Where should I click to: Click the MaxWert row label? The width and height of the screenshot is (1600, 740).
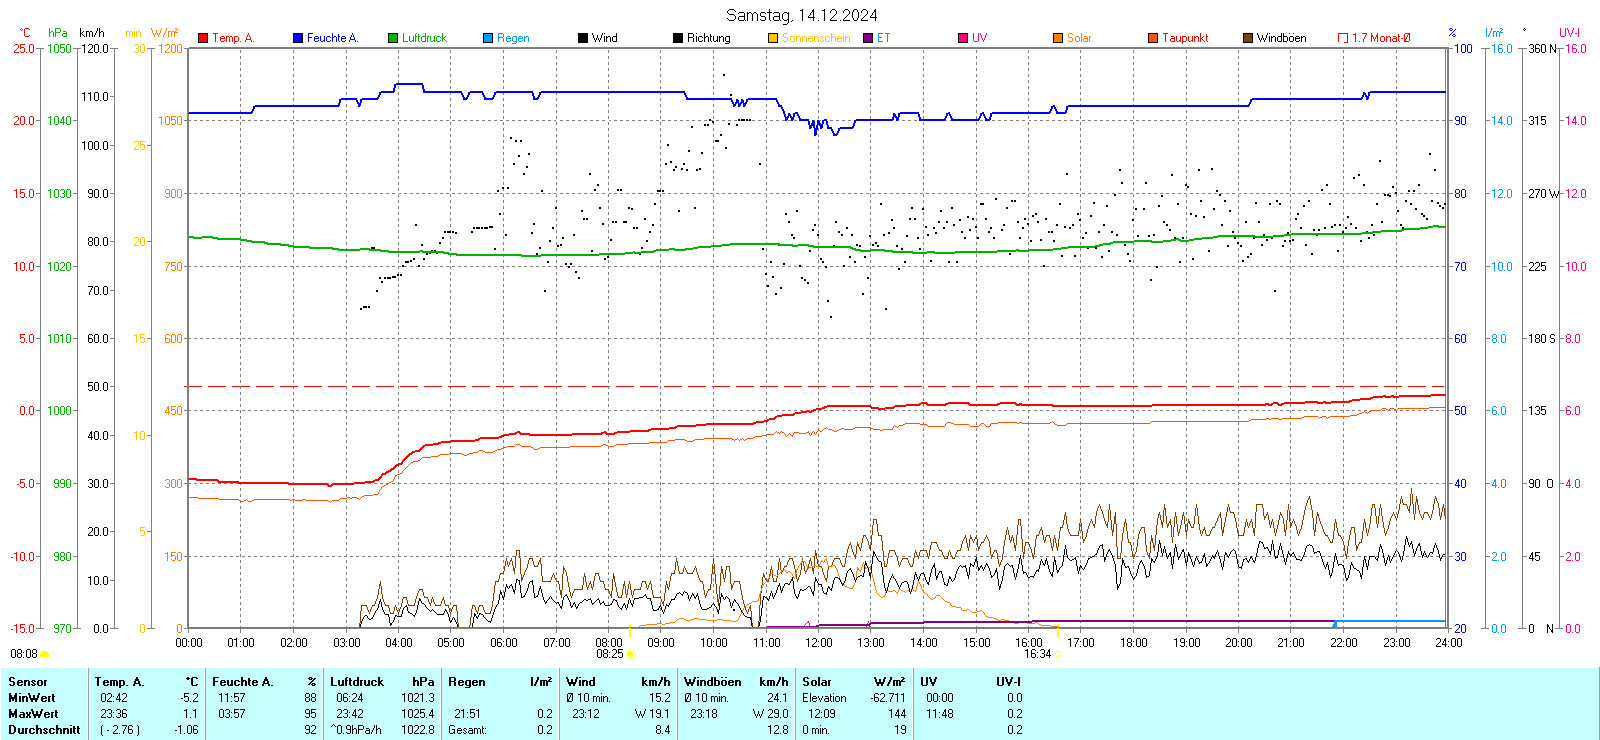point(33,714)
